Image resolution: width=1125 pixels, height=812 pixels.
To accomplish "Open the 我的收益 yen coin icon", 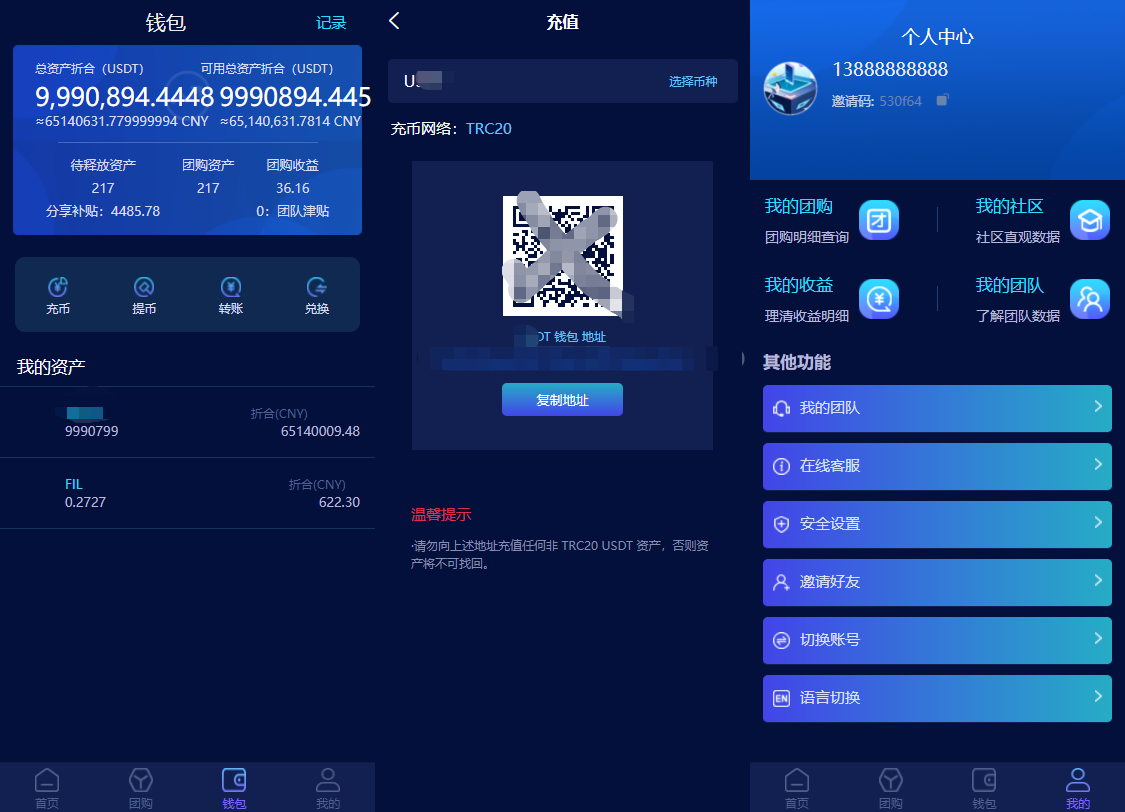I will click(x=879, y=298).
